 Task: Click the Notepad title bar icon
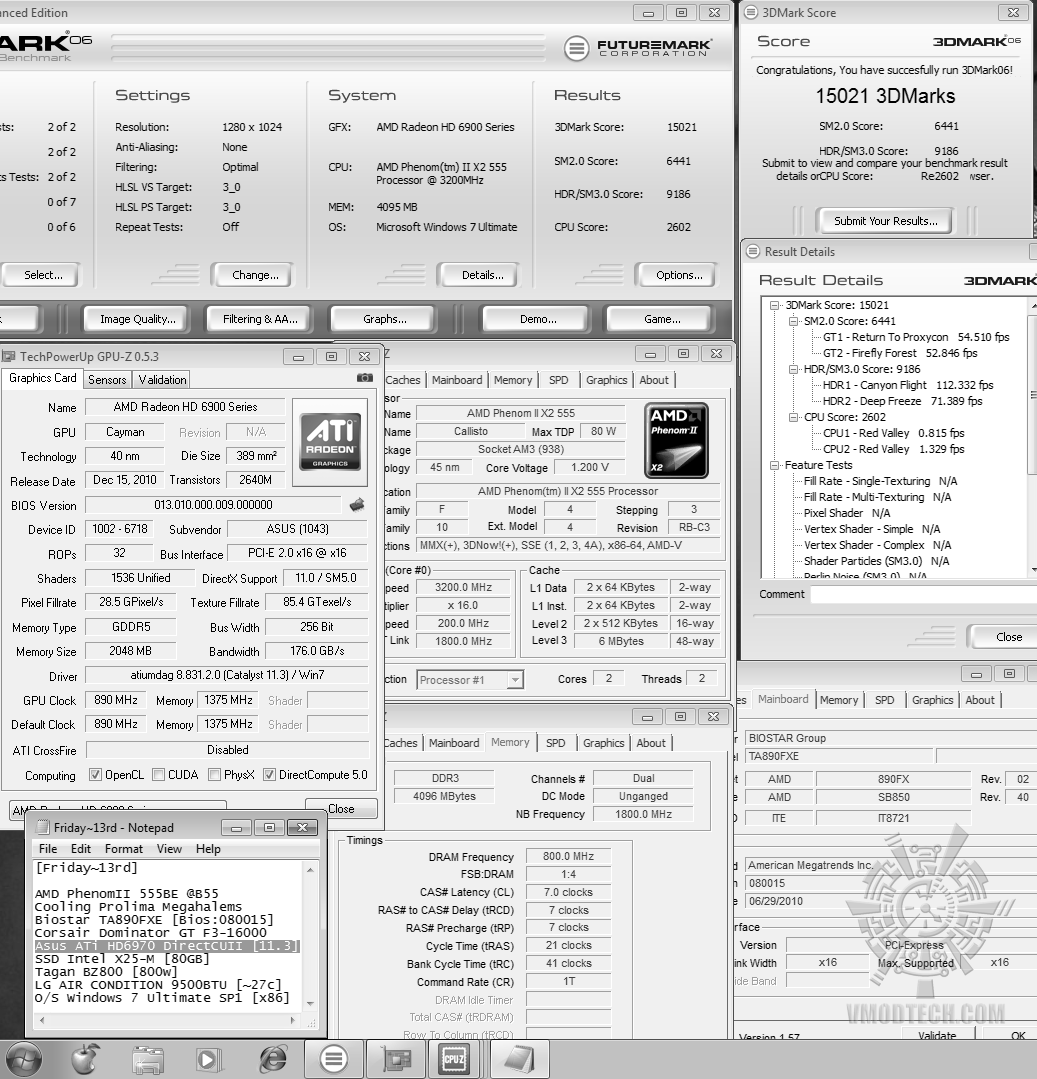click(x=43, y=827)
